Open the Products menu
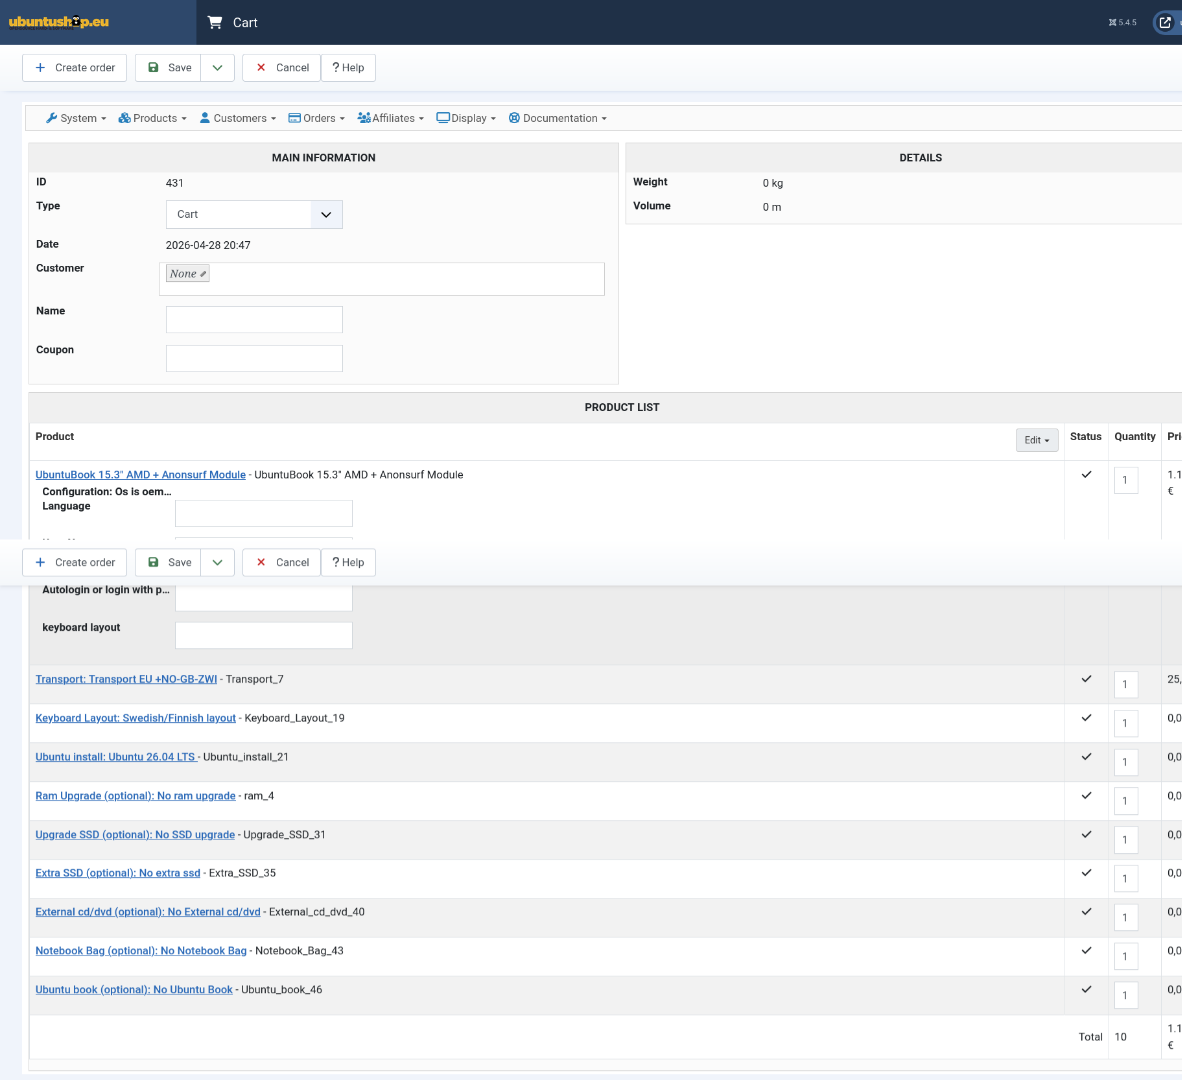The height and width of the screenshot is (1080, 1182). click(152, 118)
